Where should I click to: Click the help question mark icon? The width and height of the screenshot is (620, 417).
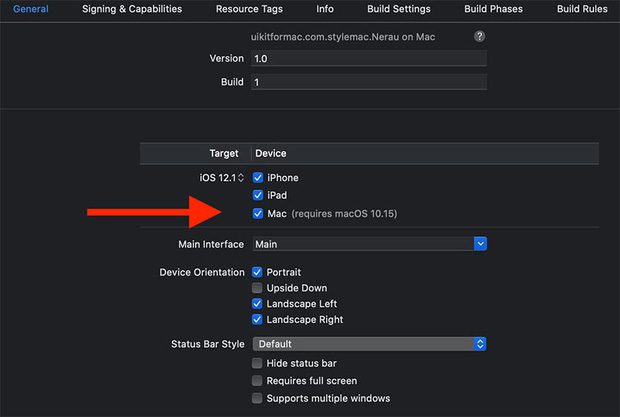(480, 36)
